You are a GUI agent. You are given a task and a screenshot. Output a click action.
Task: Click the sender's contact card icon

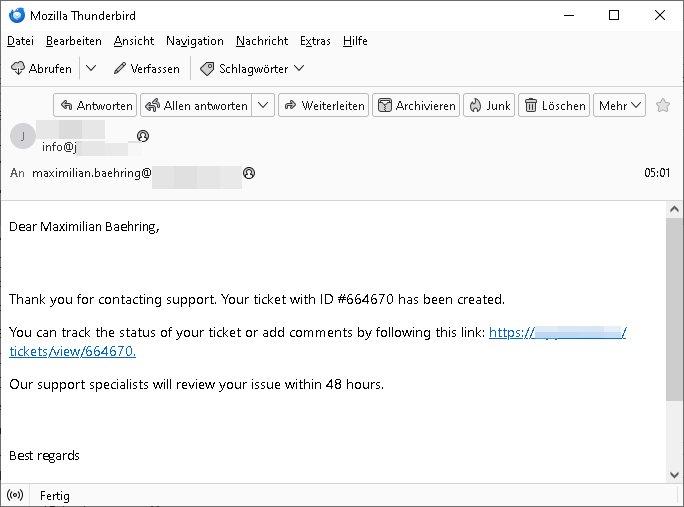point(143,135)
